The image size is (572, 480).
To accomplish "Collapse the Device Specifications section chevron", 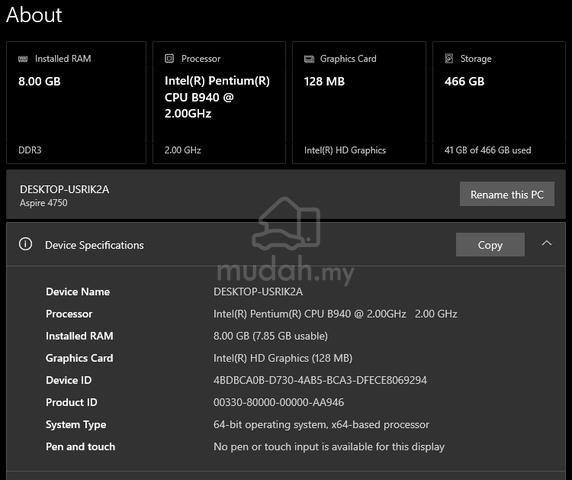I will coord(546,243).
